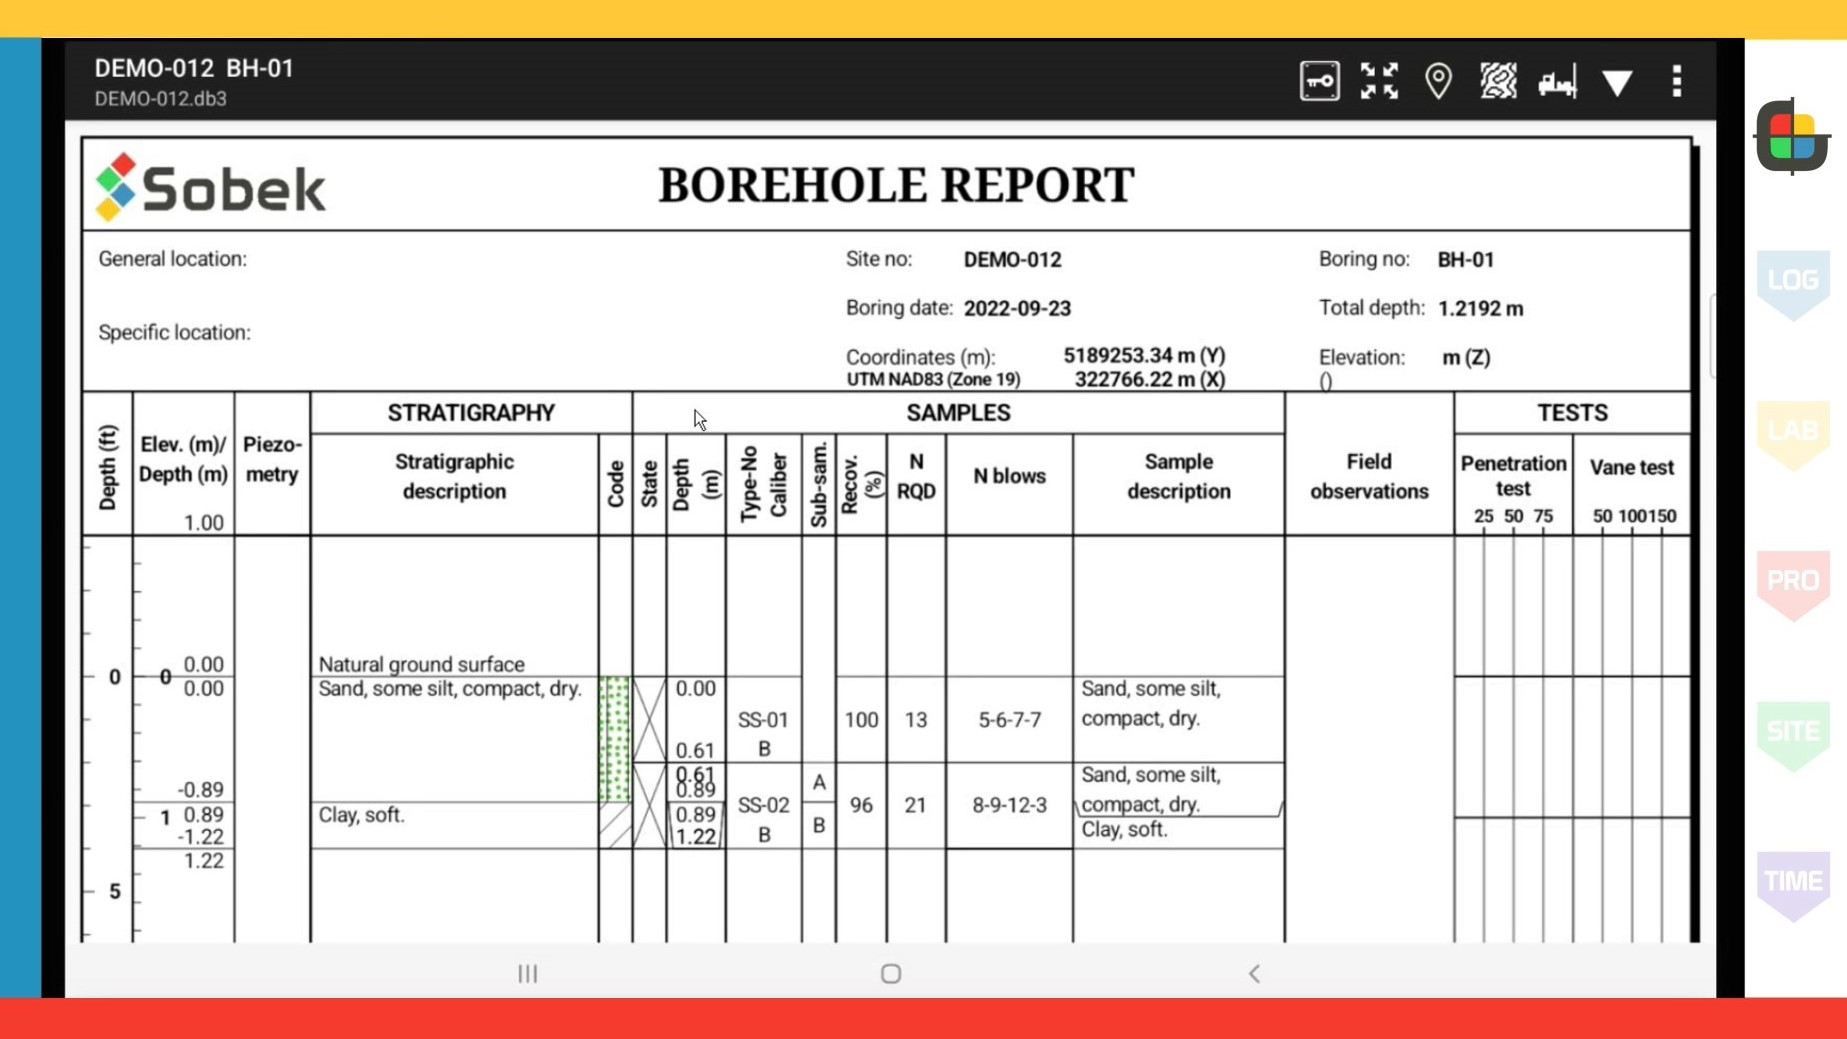
Task: Click N value 21
Action: point(916,805)
